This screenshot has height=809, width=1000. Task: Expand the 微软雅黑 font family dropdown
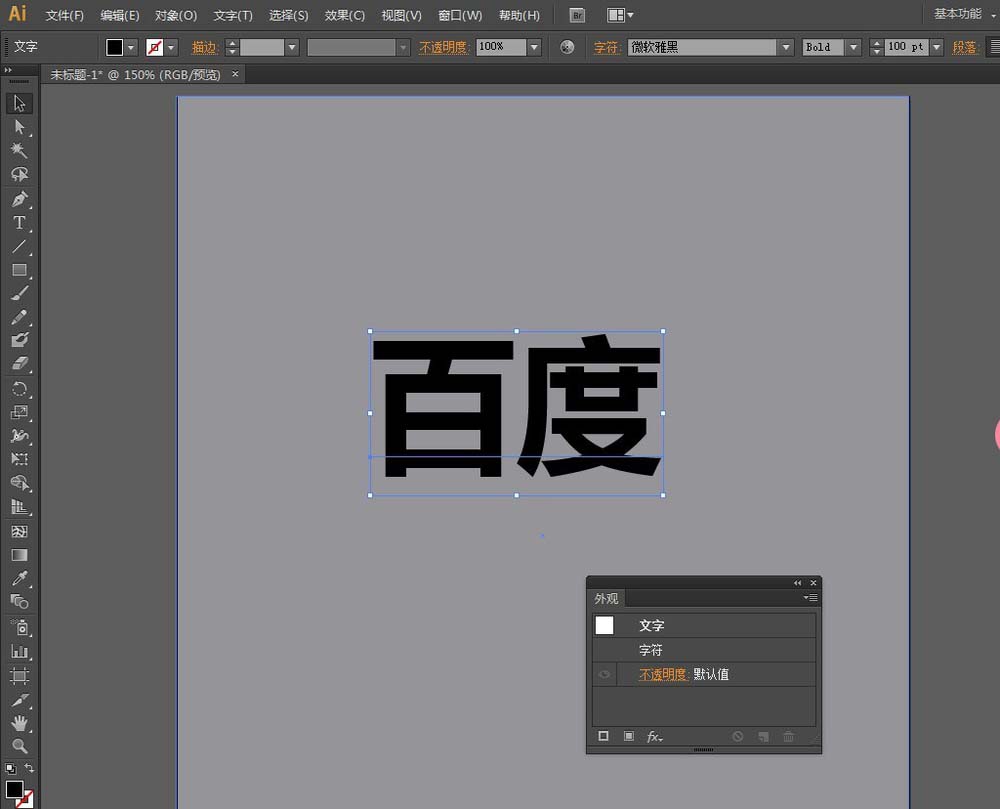tap(786, 47)
